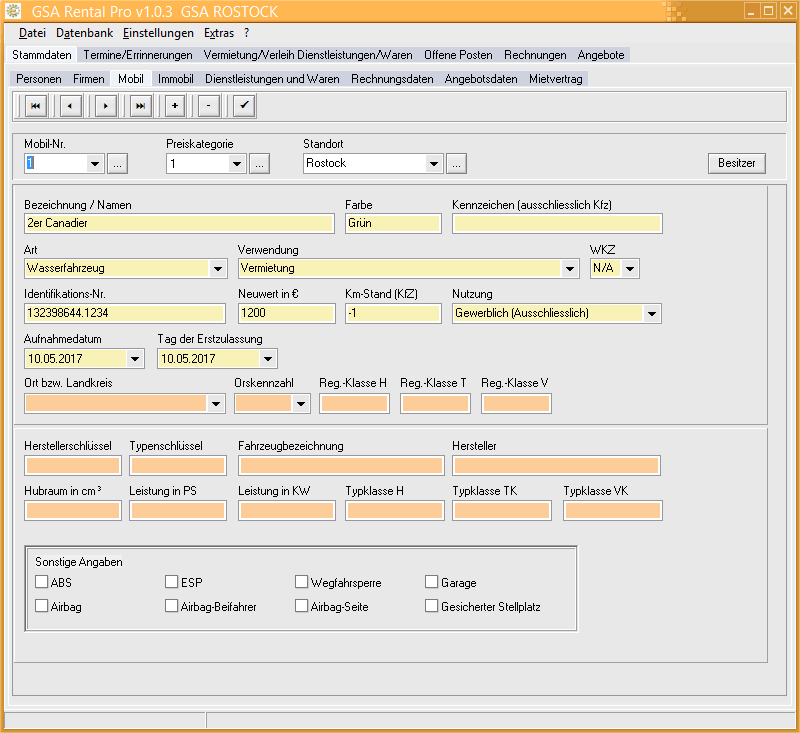The width and height of the screenshot is (800, 733).
Task: Expand the Art dropdown
Action: click(218, 268)
